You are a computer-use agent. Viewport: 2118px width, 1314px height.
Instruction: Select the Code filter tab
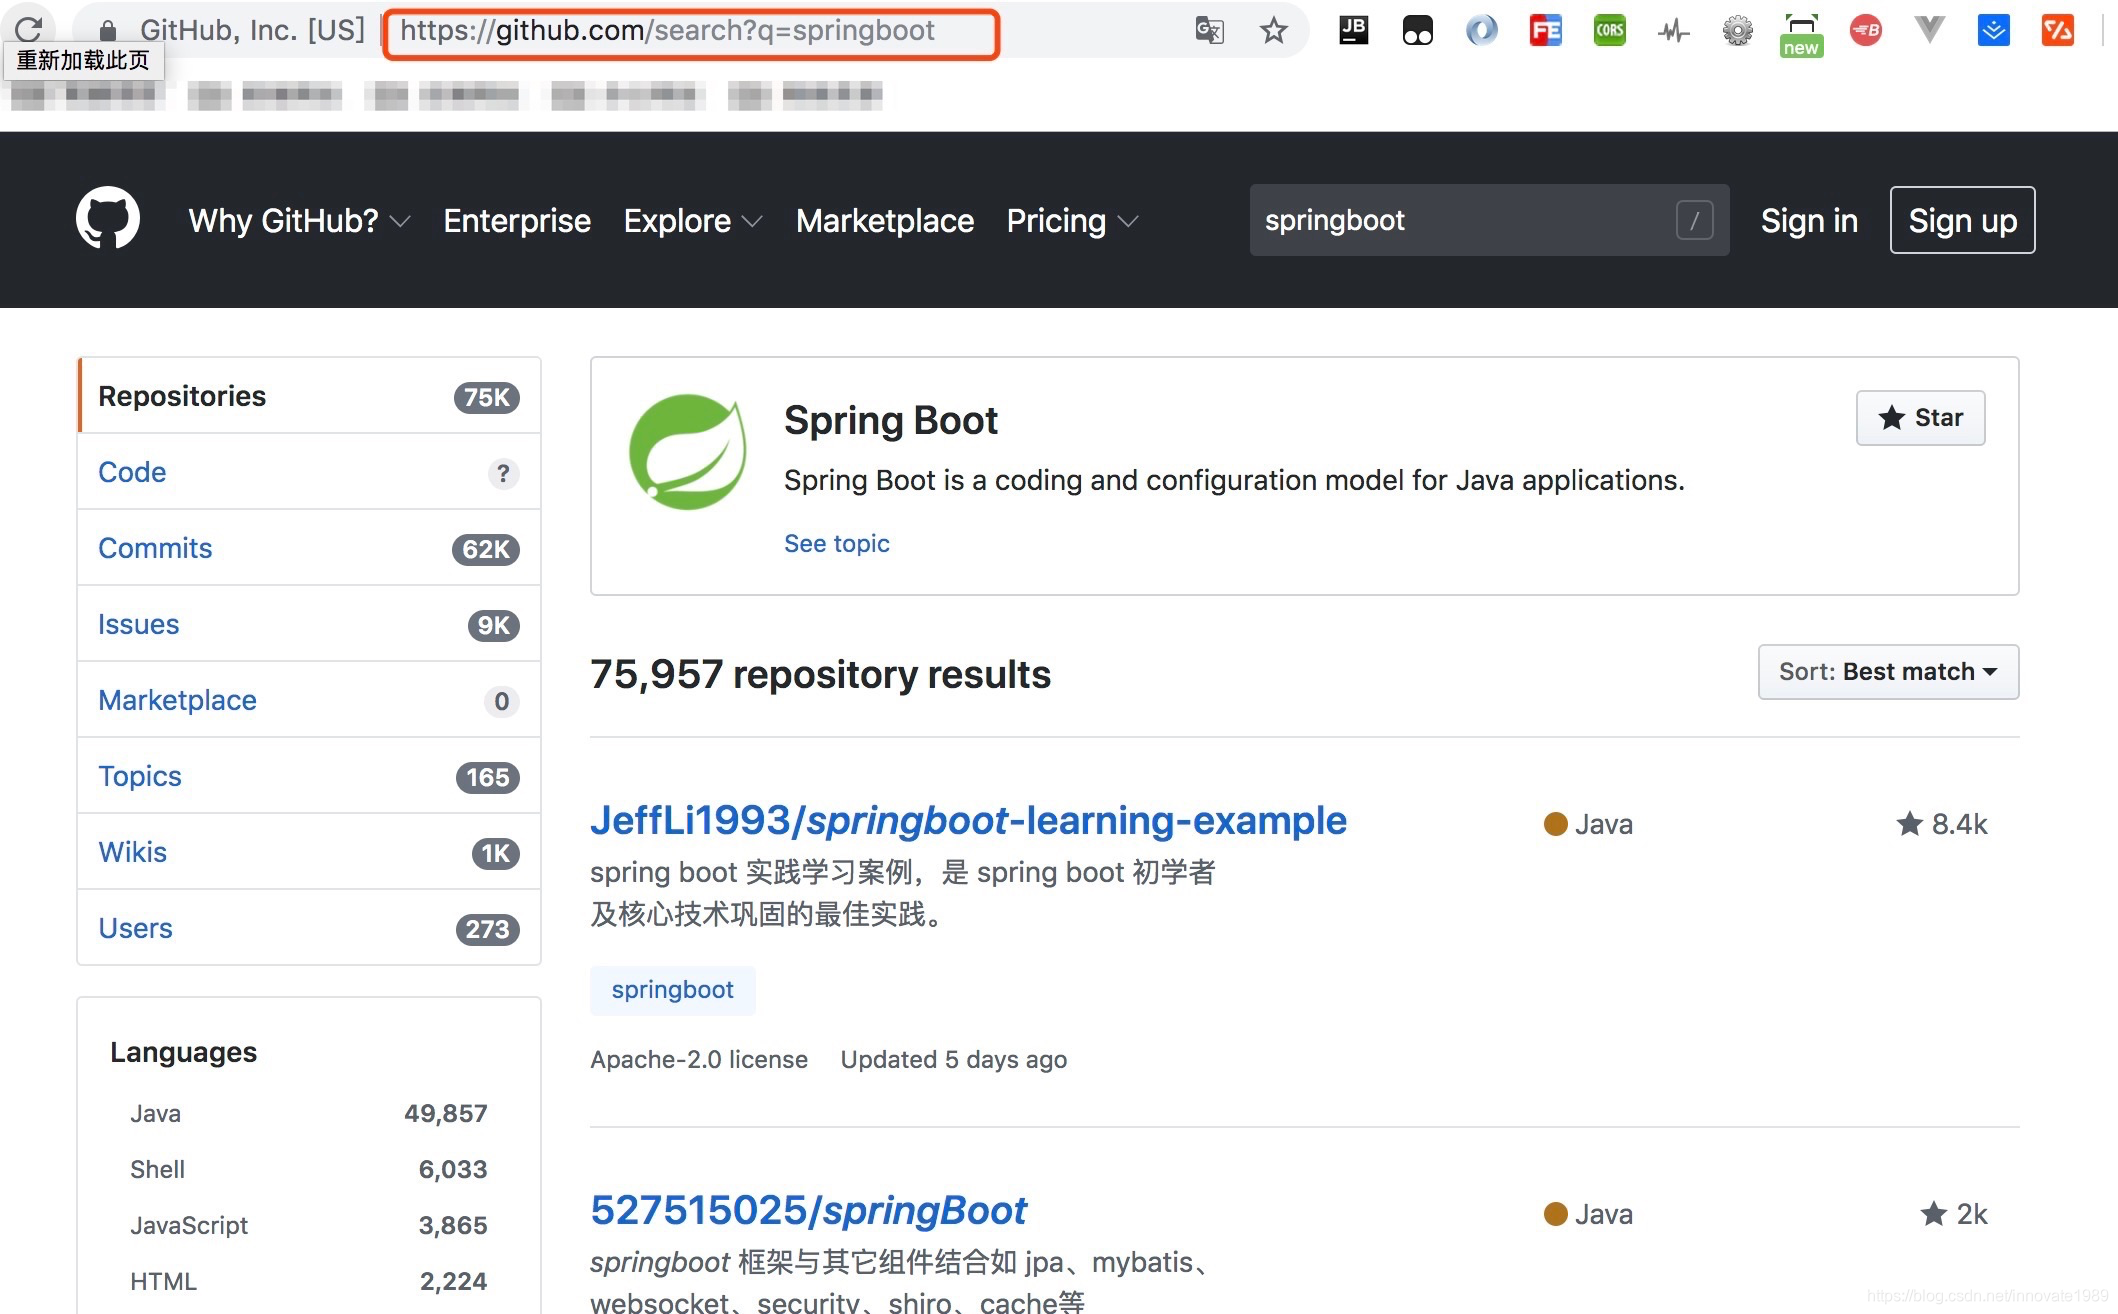click(130, 472)
